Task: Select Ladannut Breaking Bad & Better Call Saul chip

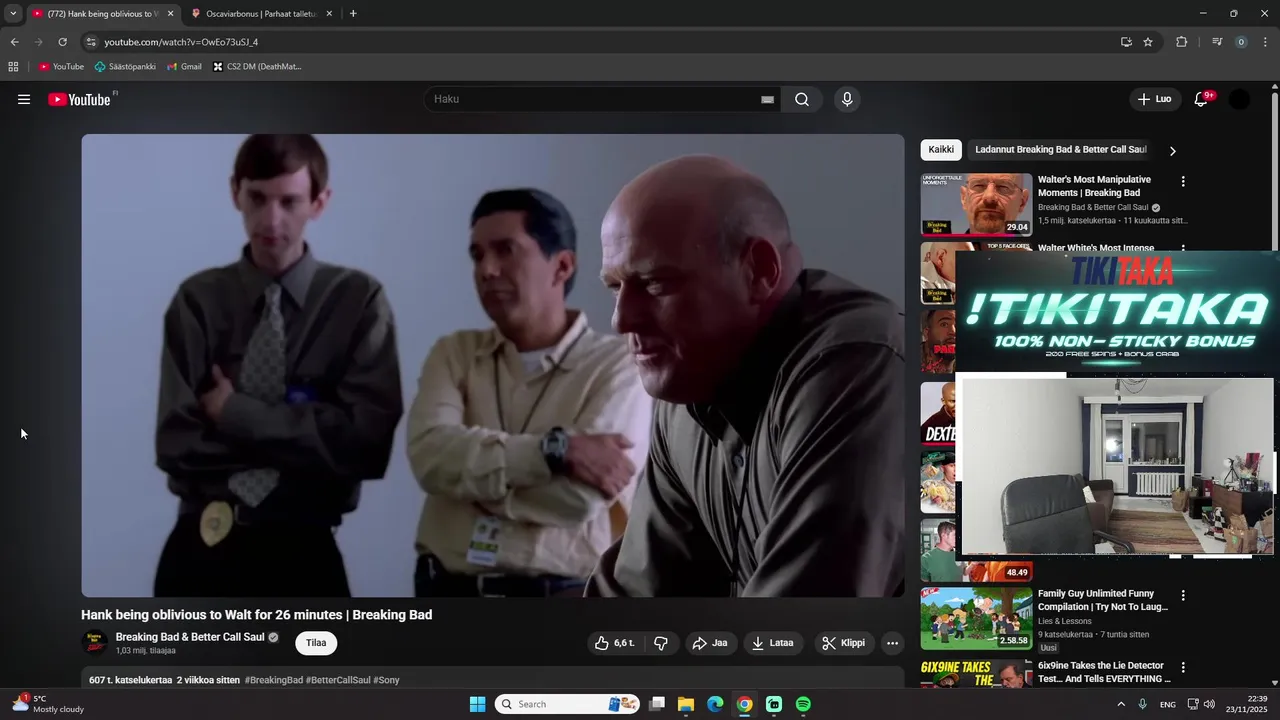Action: [x=1061, y=150]
